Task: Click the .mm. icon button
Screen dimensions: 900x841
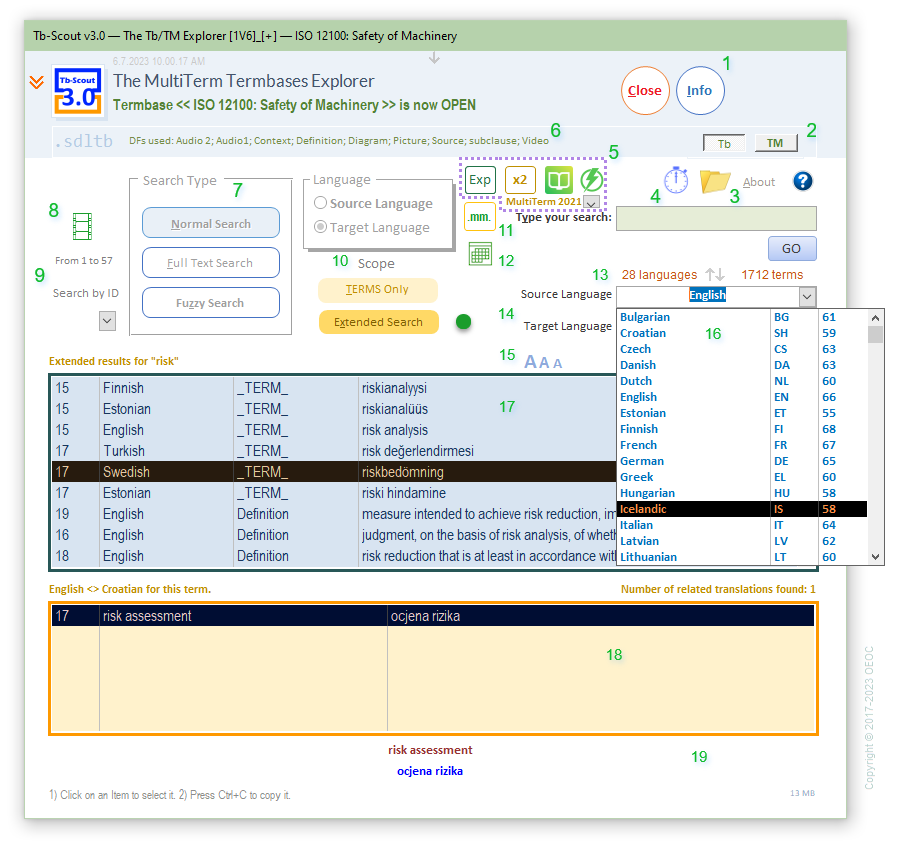Action: click(x=480, y=217)
